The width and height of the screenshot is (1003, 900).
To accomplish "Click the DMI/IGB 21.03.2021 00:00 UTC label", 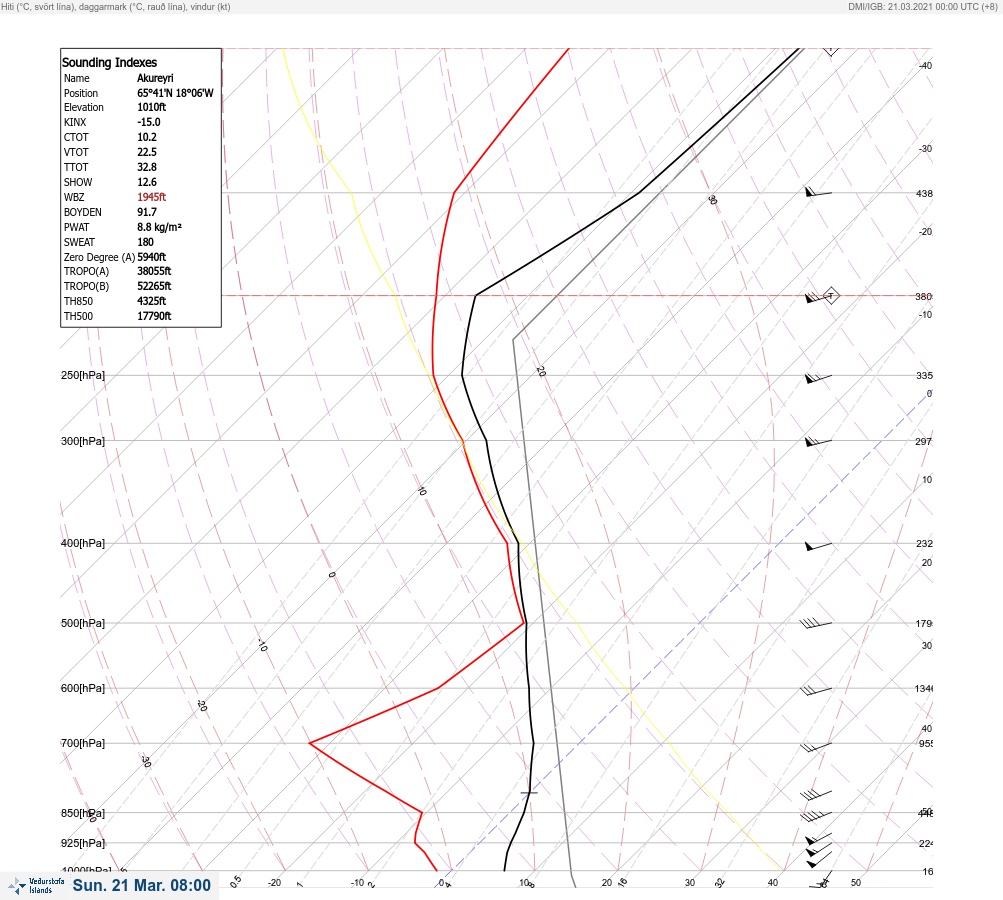I will [x=922, y=7].
